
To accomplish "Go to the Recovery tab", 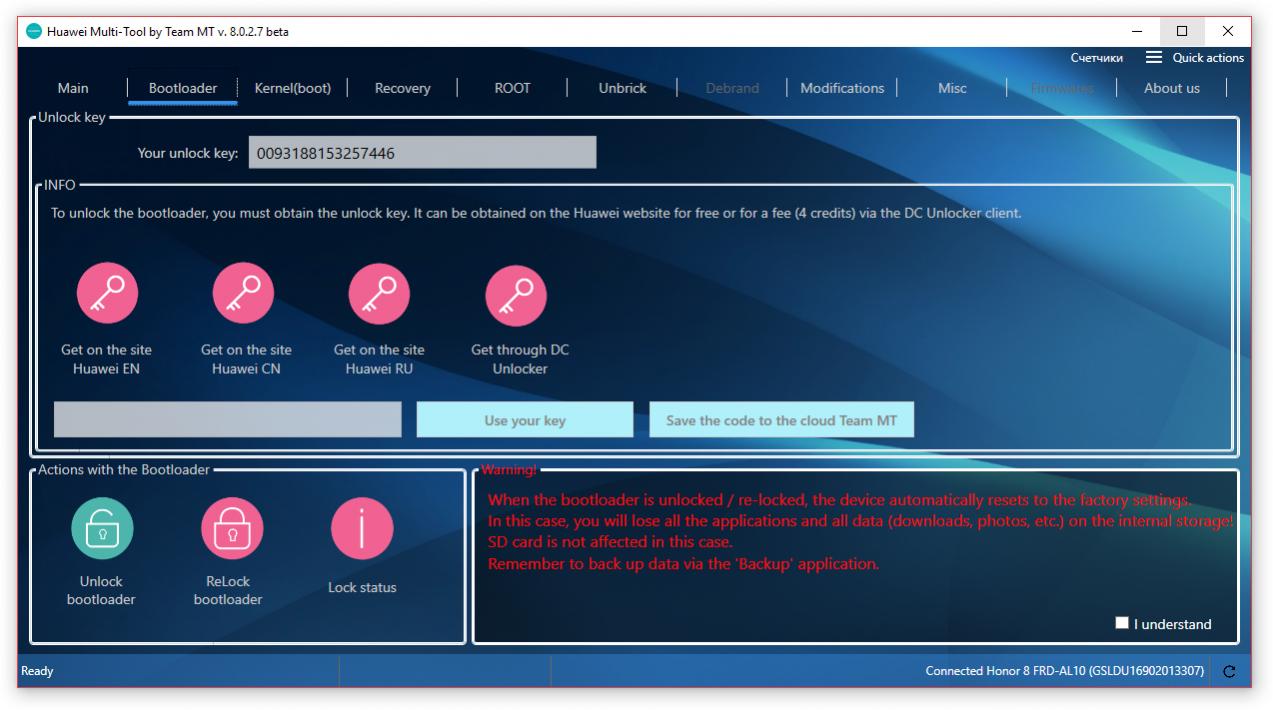I will (x=403, y=88).
